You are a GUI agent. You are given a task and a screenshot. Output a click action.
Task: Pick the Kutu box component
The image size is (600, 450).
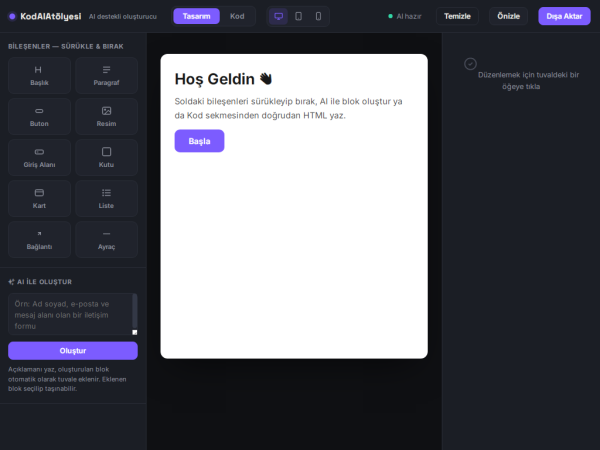tap(106, 157)
